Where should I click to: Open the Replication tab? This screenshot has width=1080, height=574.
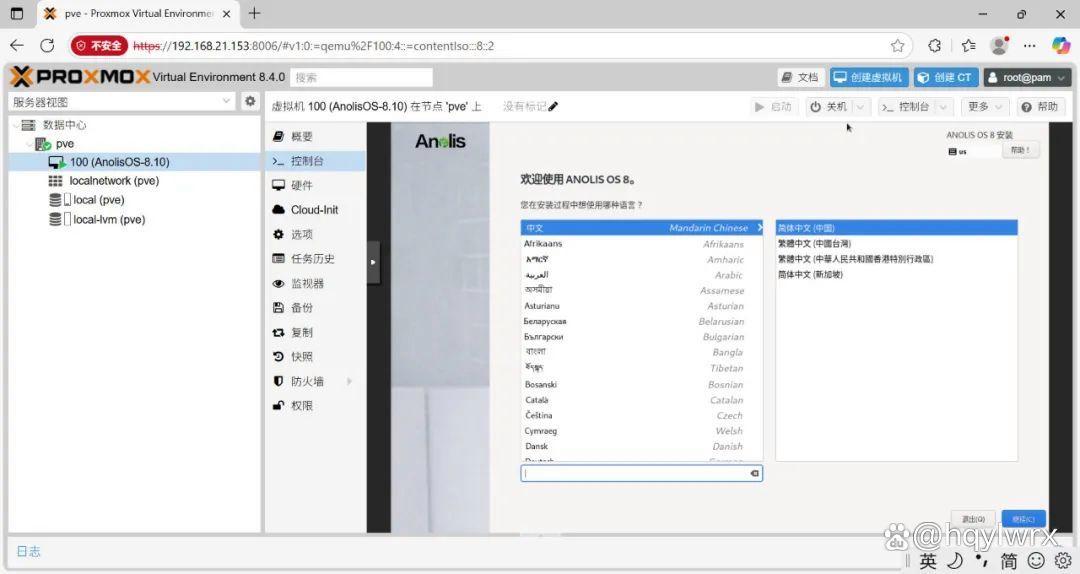tap(315, 332)
